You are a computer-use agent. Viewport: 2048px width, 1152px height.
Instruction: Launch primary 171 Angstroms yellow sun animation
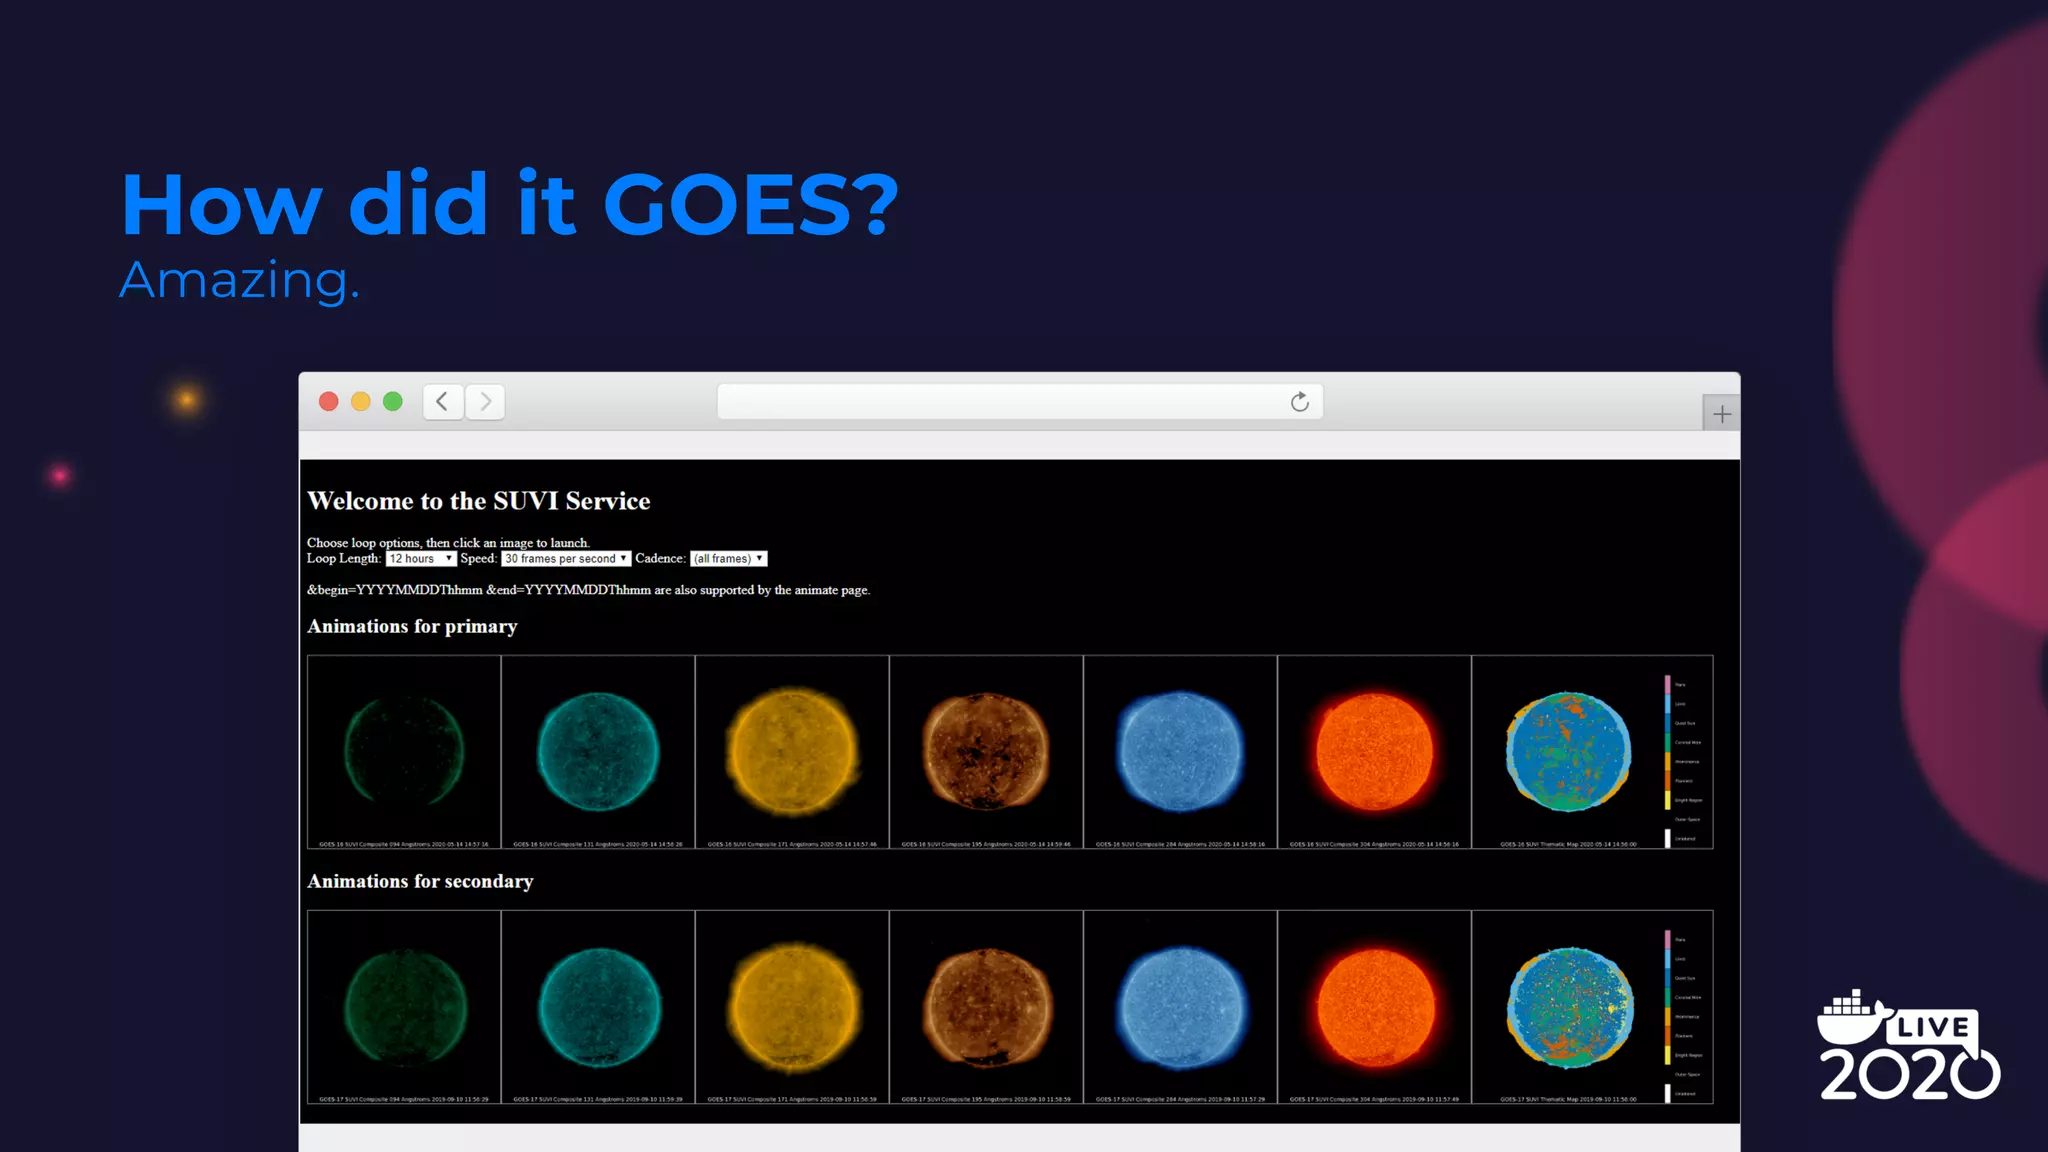pyautogui.click(x=792, y=752)
